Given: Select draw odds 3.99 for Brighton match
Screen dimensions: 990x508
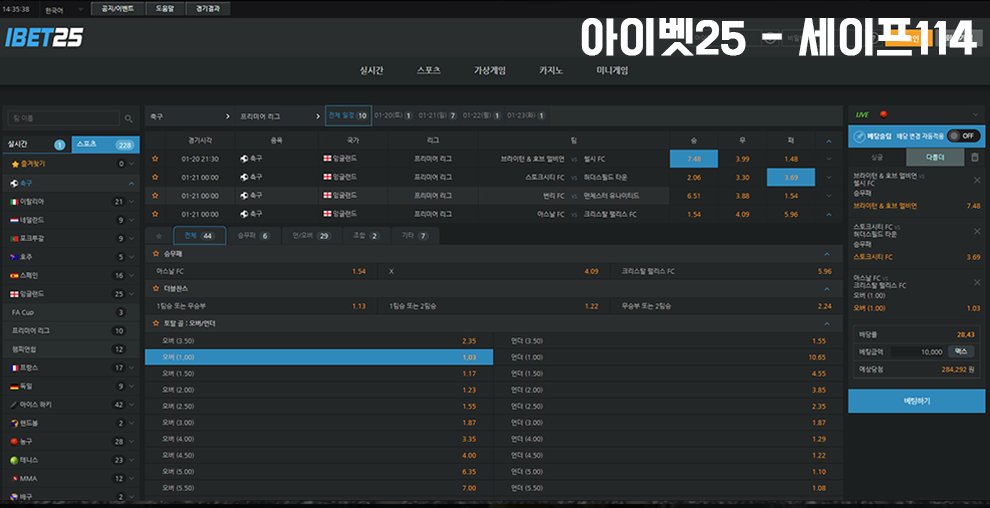Looking at the screenshot, I should click(x=742, y=159).
